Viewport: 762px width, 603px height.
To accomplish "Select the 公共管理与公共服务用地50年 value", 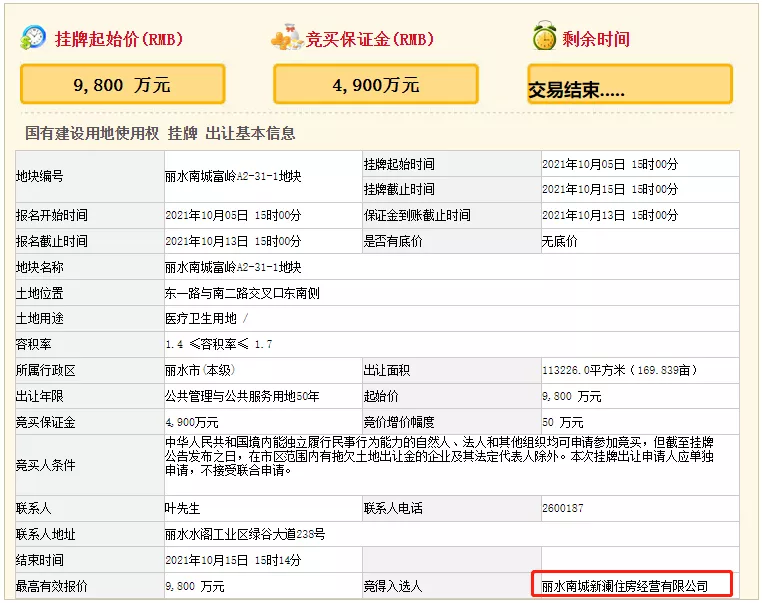I will click(x=242, y=396).
